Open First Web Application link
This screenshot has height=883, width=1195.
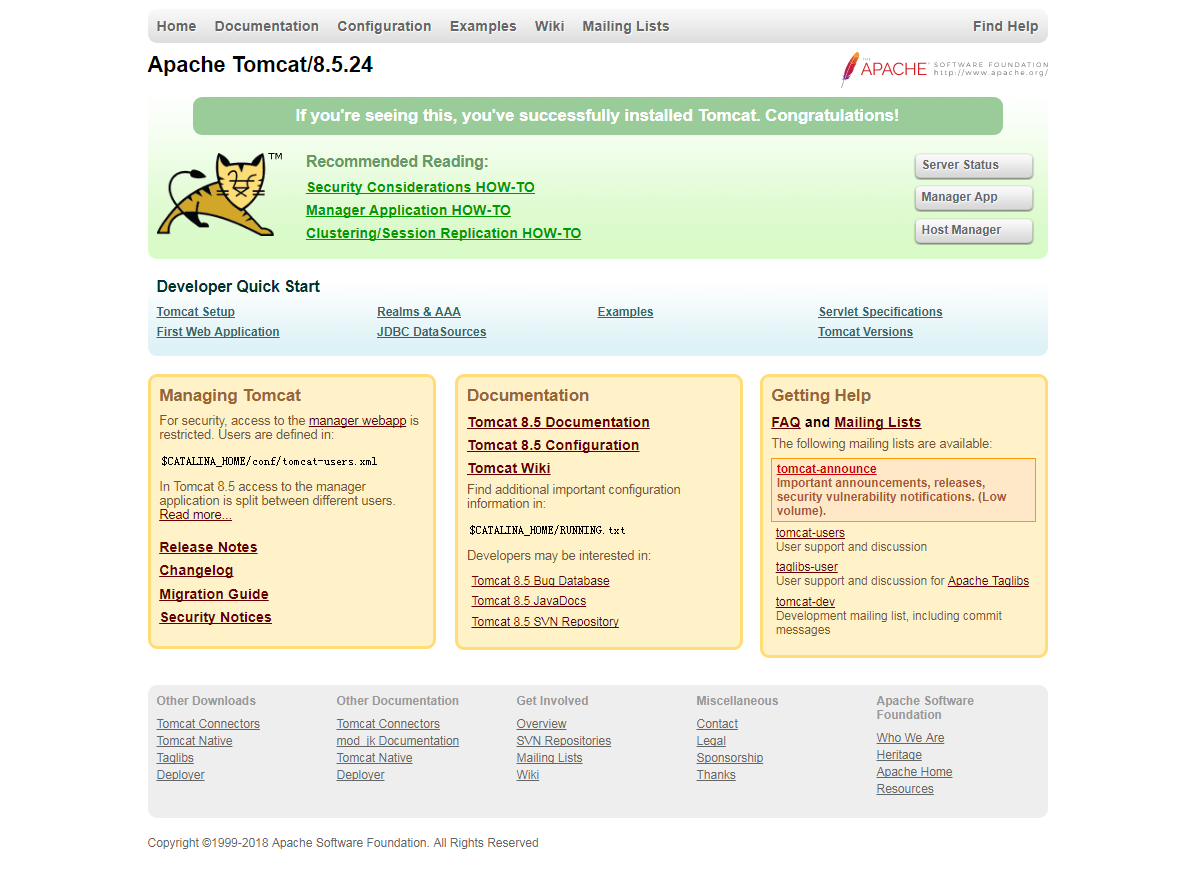click(218, 331)
